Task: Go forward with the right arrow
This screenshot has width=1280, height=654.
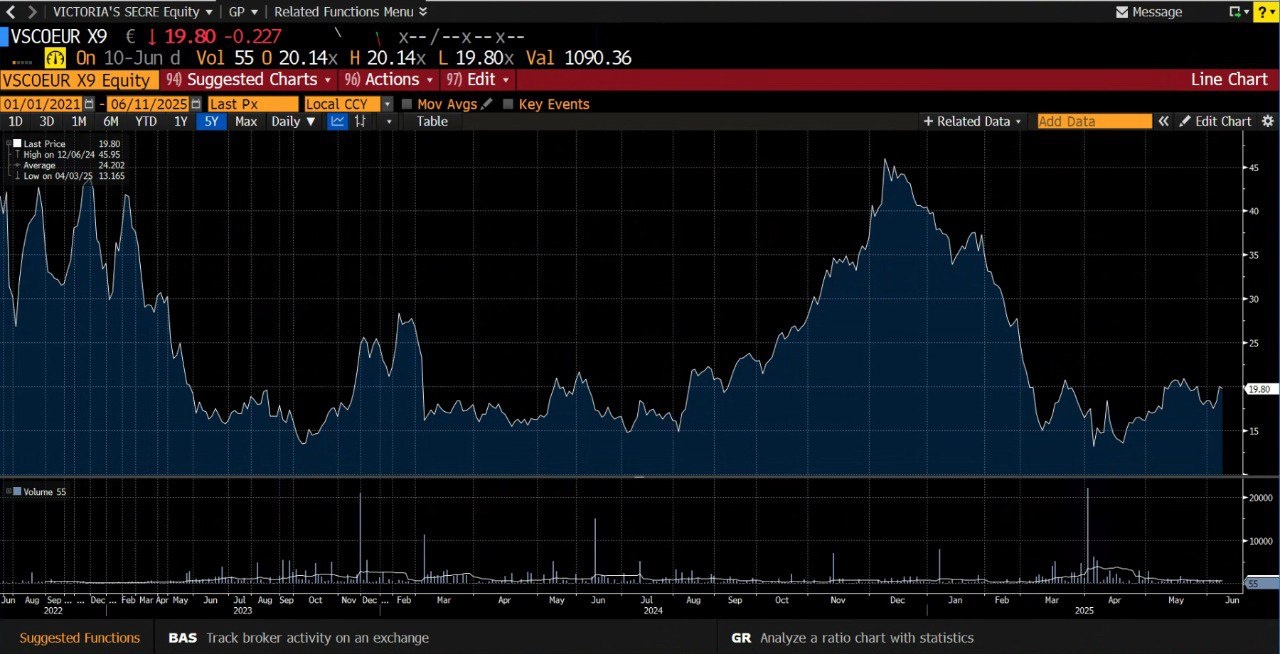Action: tap(32, 12)
